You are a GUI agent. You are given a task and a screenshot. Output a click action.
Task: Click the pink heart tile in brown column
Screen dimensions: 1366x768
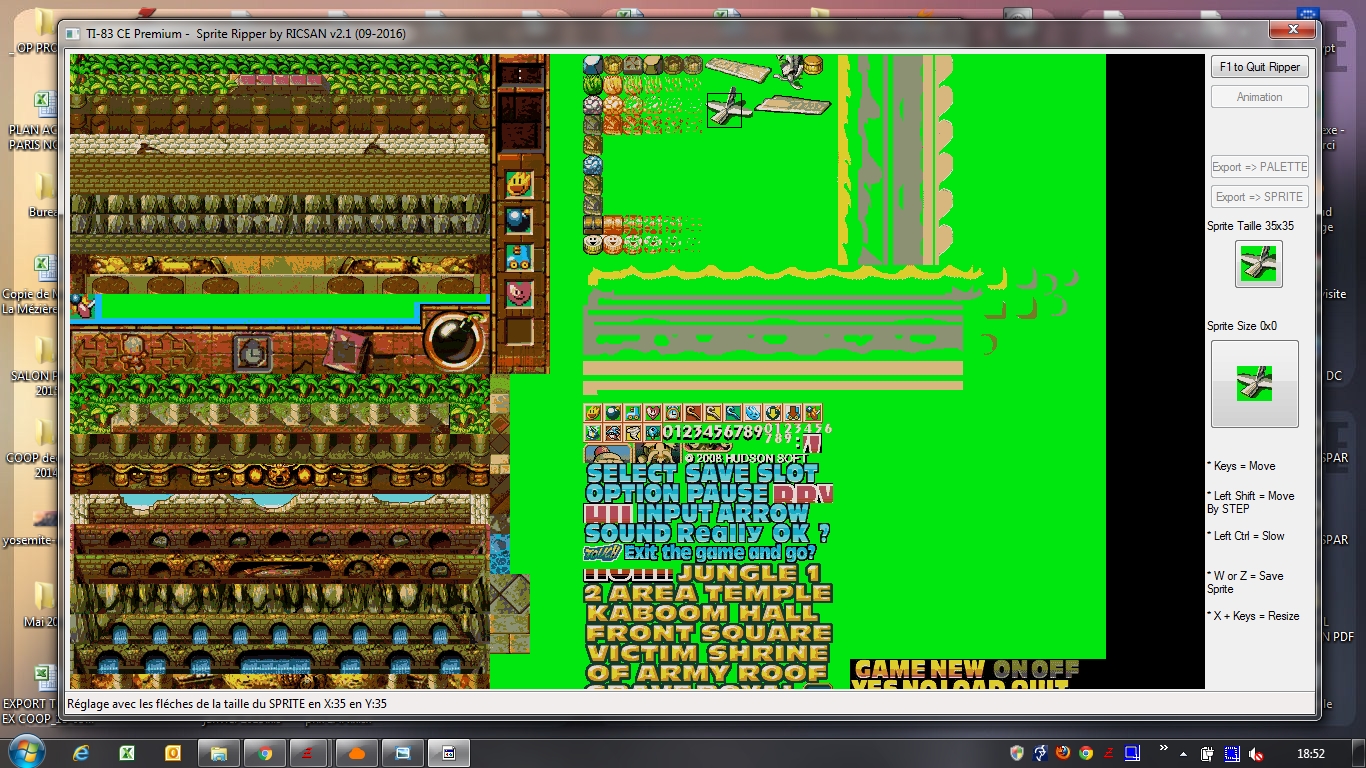tap(518, 294)
